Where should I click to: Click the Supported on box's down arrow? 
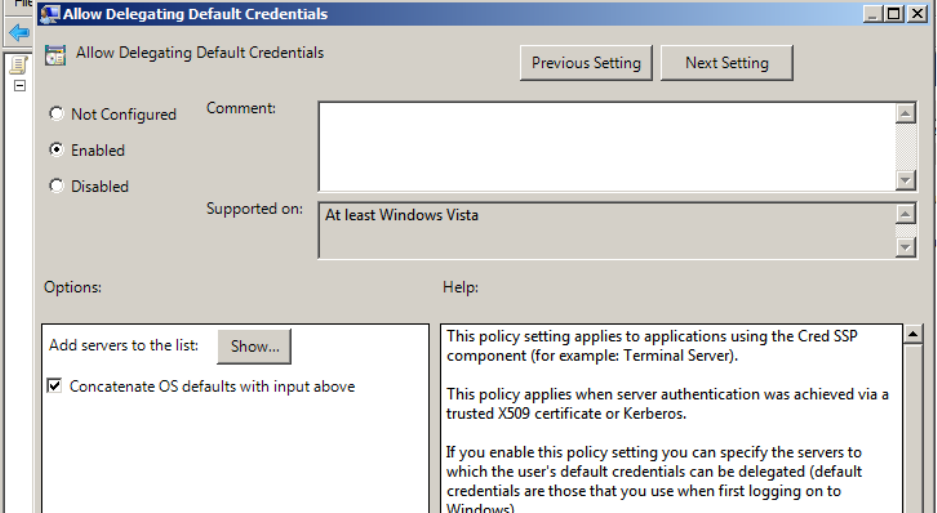pyautogui.click(x=906, y=247)
